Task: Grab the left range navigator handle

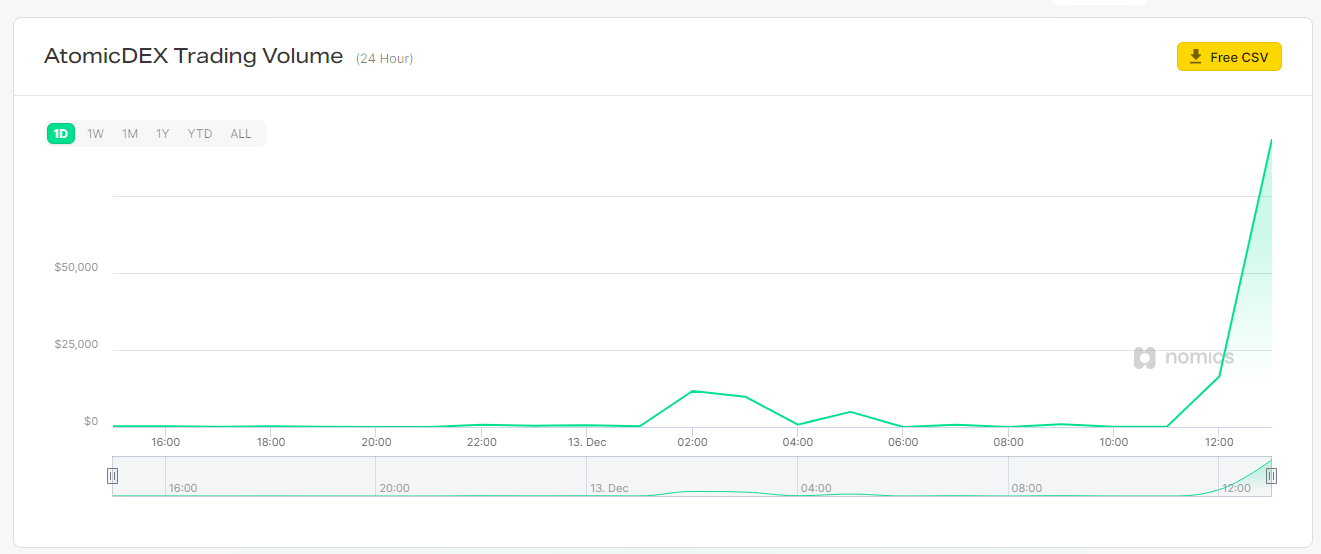Action: pyautogui.click(x=112, y=476)
